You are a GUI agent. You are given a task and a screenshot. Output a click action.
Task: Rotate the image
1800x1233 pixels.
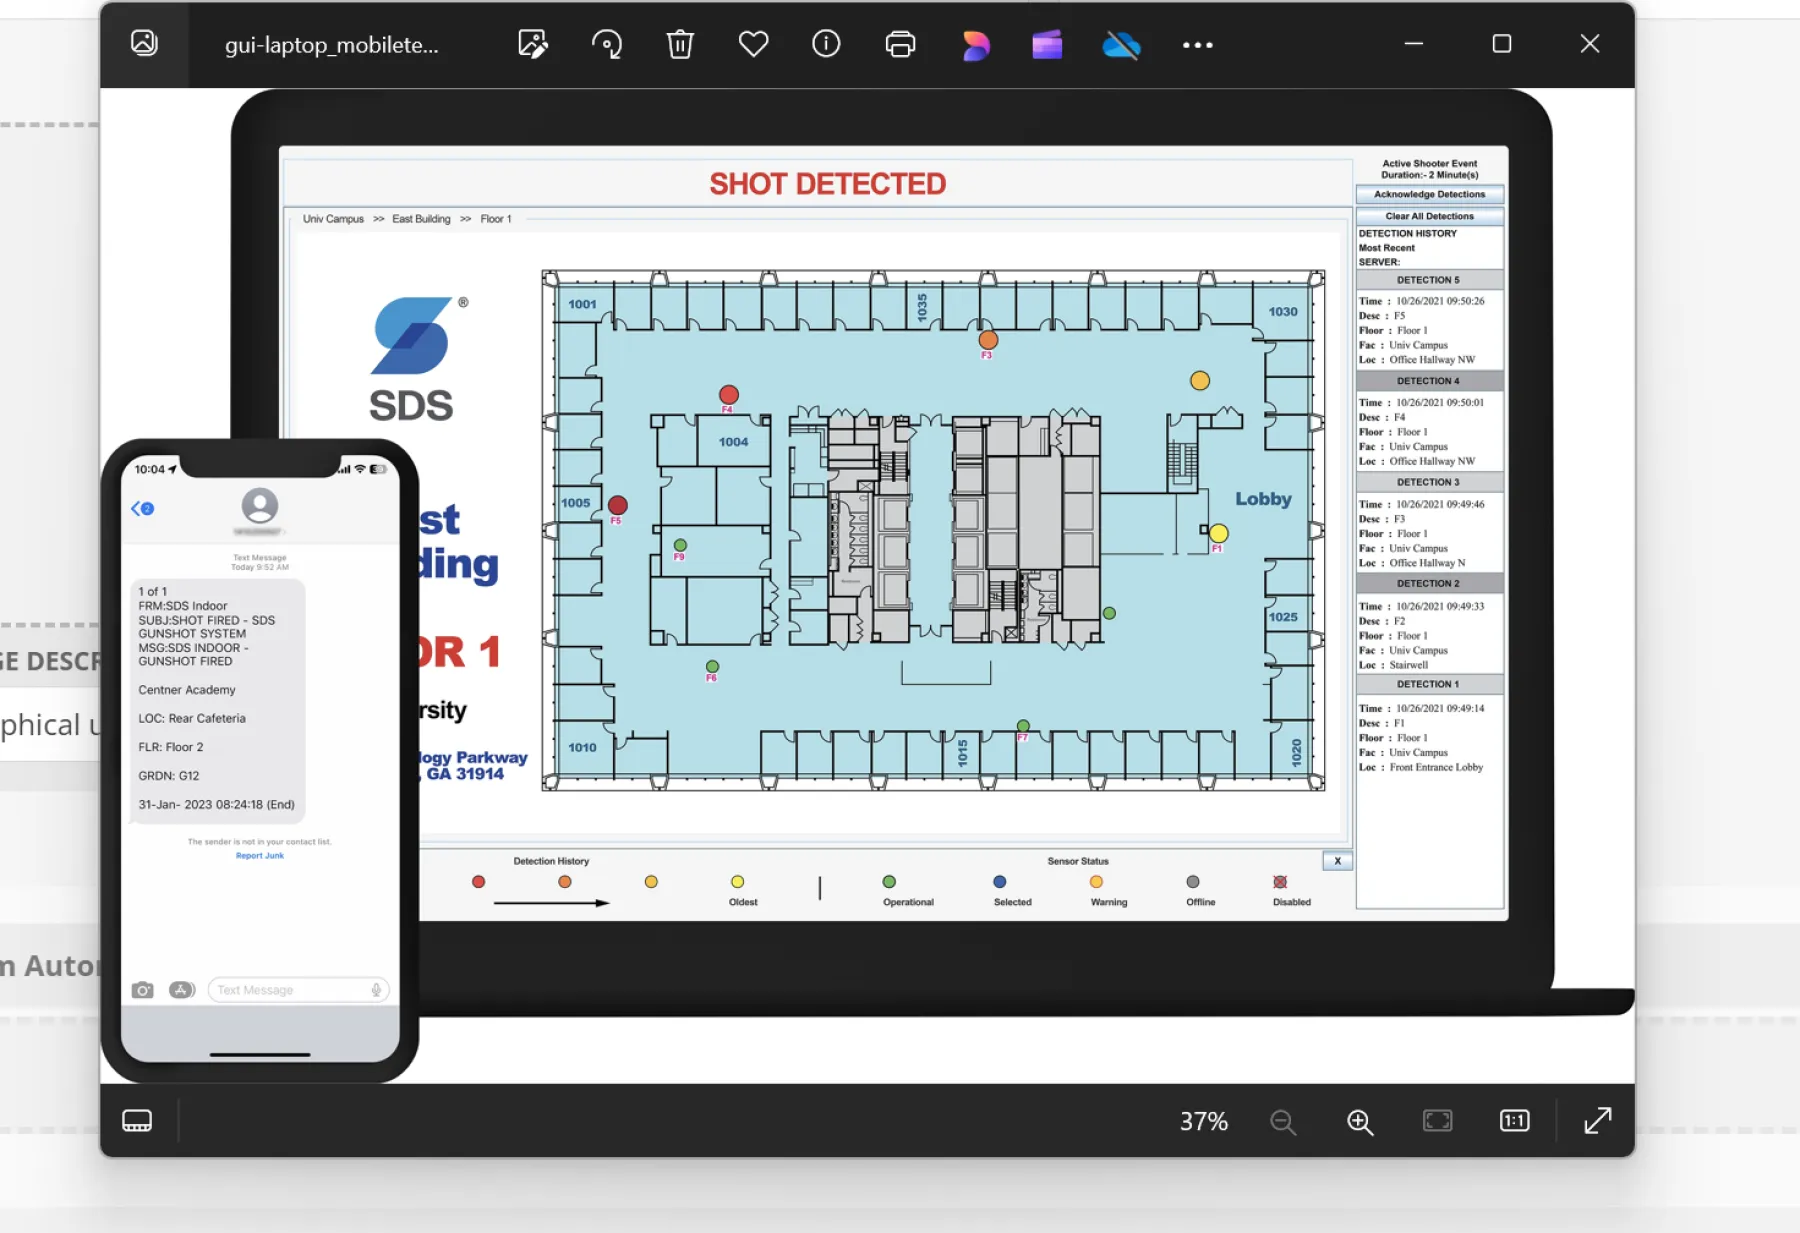coord(607,44)
